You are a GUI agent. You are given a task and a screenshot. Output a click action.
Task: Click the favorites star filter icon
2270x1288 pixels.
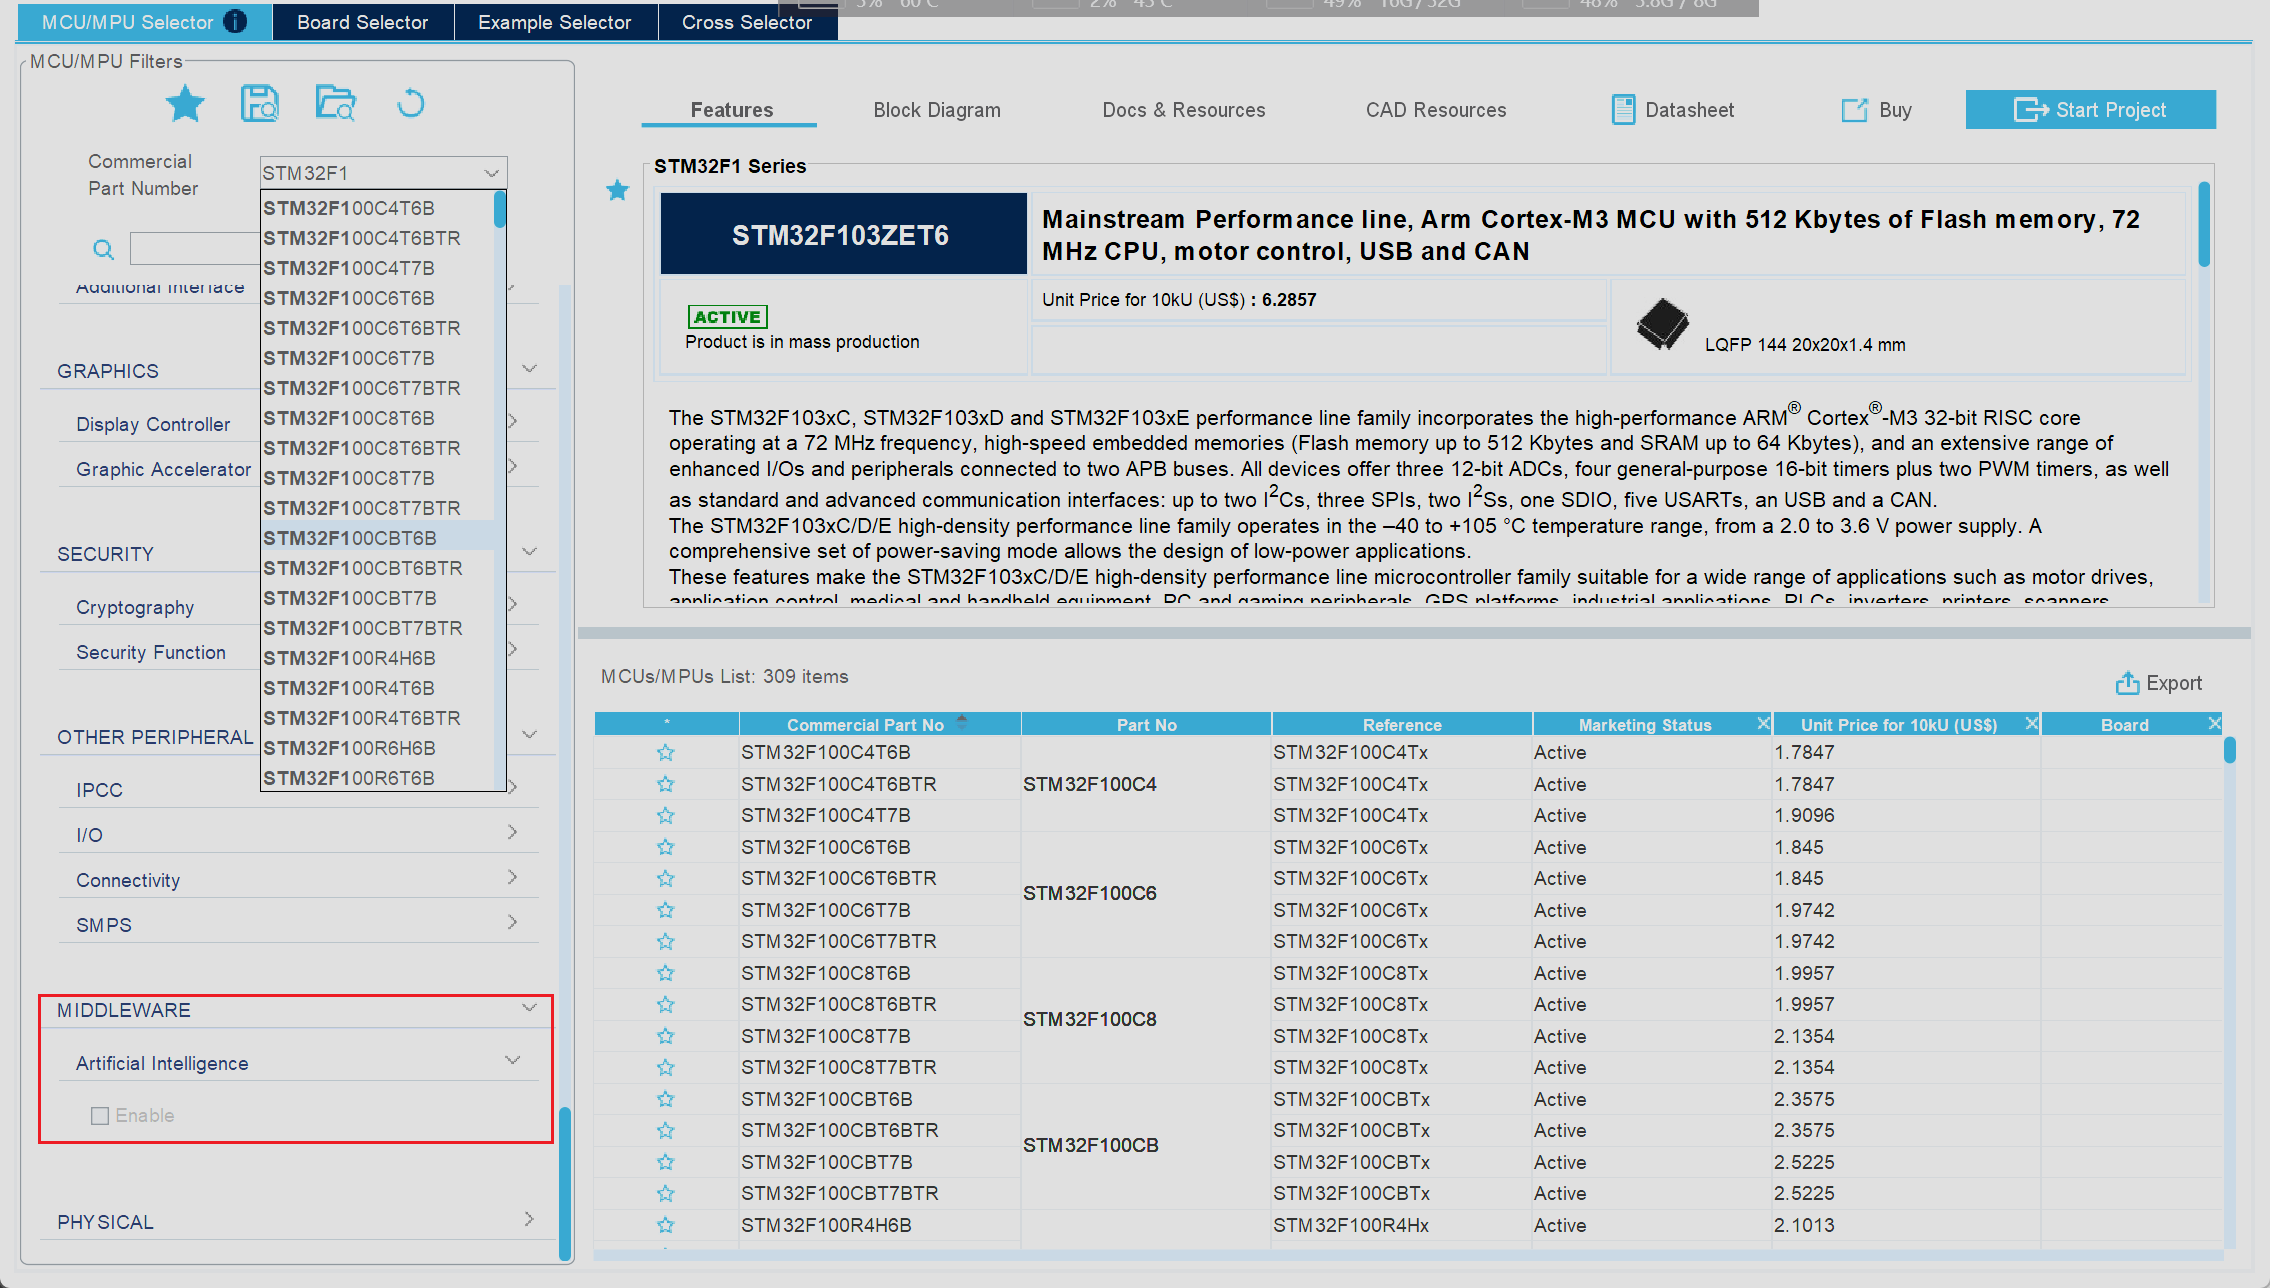(185, 104)
